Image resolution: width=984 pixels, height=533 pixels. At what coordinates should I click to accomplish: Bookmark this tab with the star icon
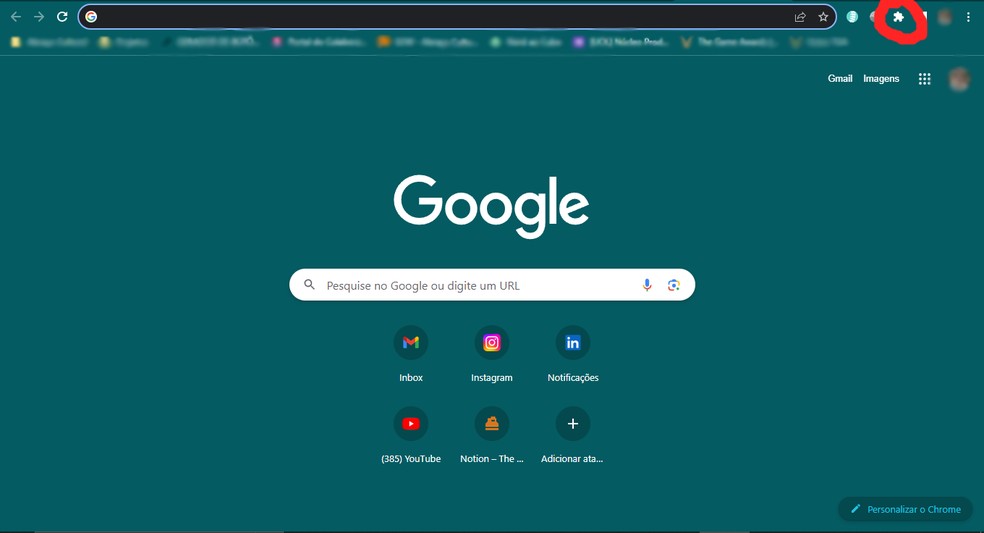pos(823,17)
